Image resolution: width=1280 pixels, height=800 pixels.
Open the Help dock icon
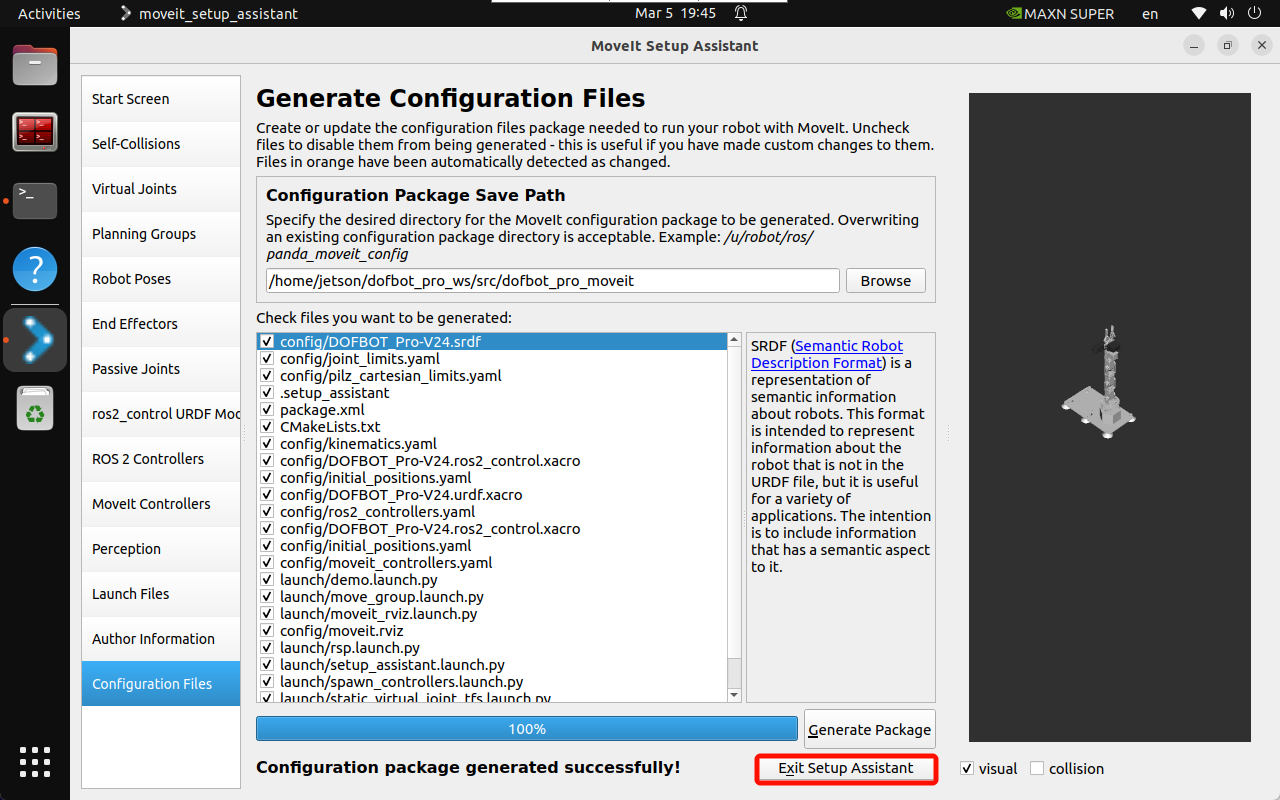pos(35,269)
